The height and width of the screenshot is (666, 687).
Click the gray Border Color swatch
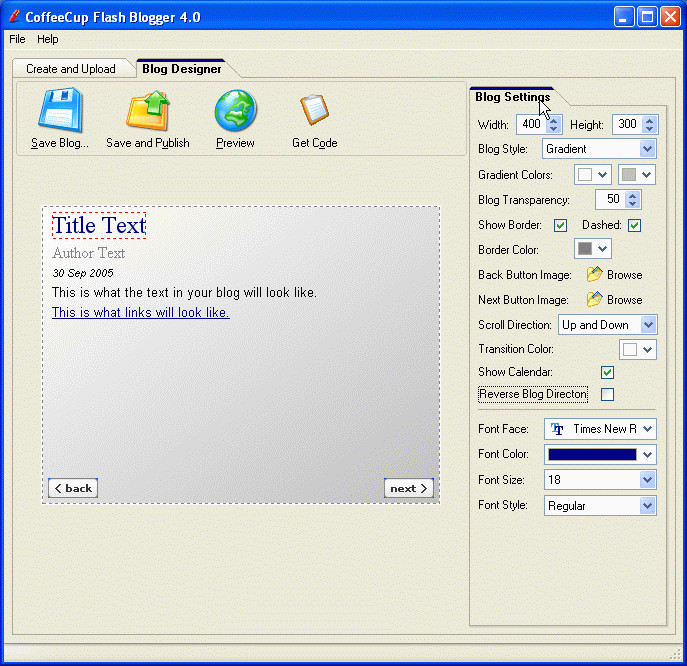click(585, 249)
